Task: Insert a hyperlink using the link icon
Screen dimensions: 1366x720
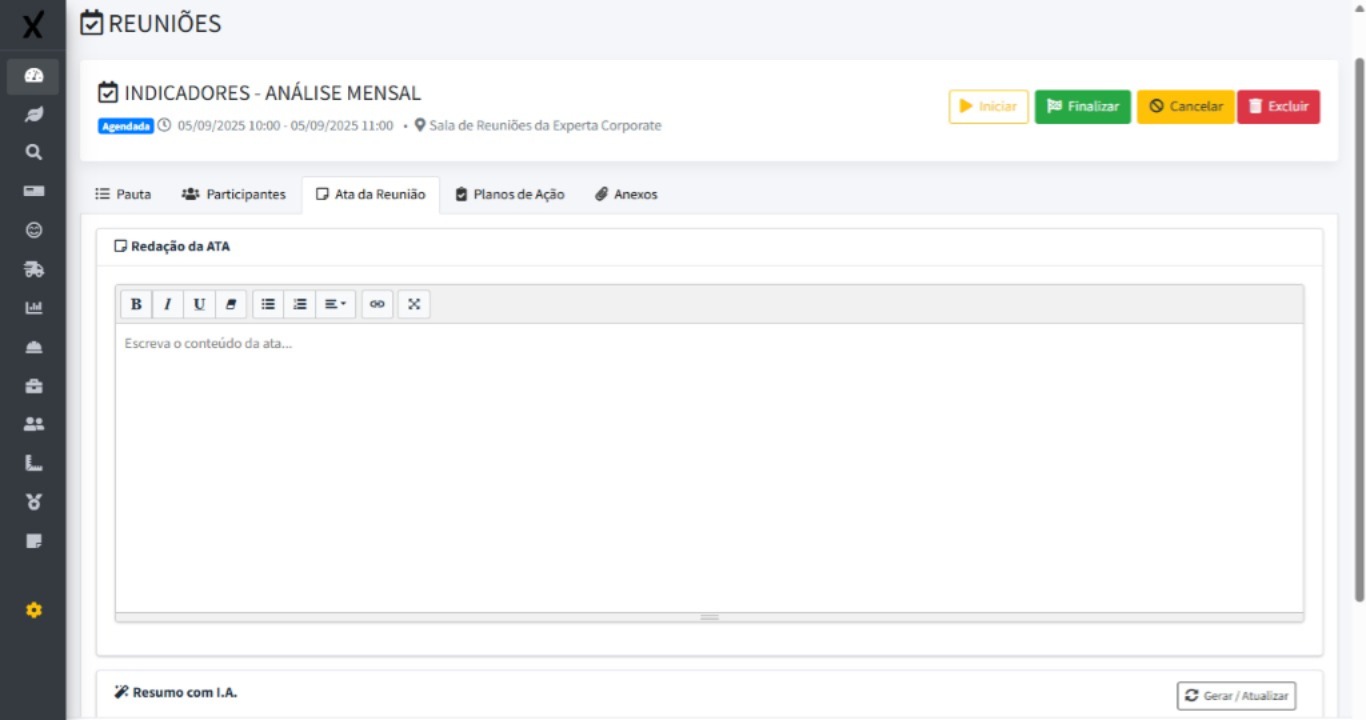Action: (378, 304)
